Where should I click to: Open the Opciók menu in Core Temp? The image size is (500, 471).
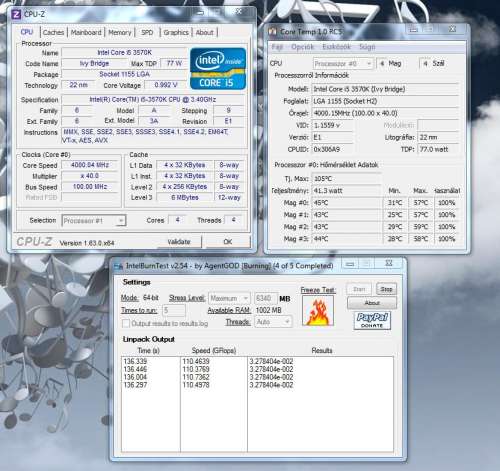302,47
